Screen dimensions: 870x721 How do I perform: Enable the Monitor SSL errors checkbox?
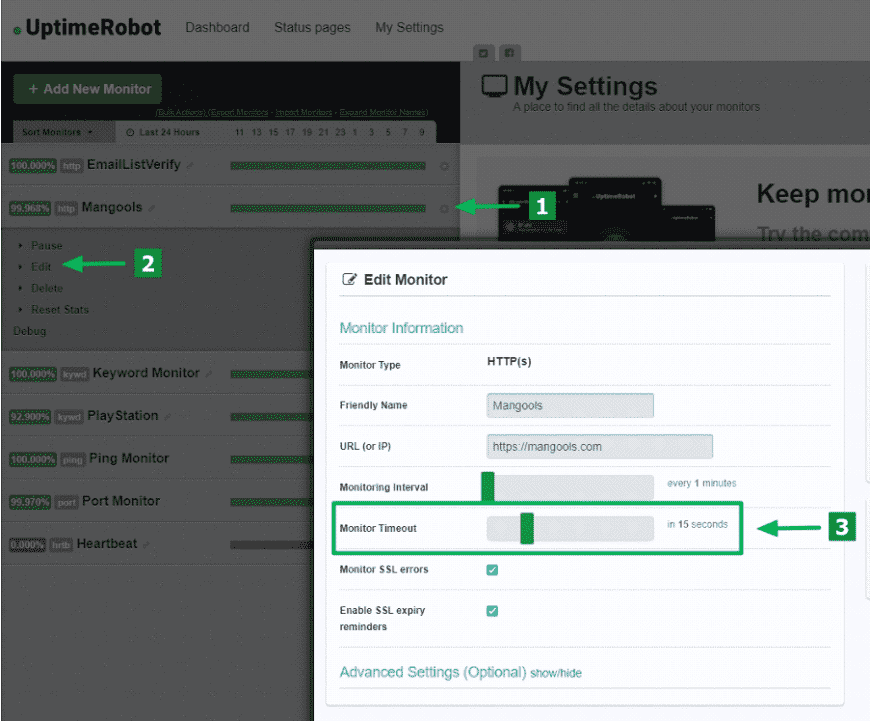492,569
